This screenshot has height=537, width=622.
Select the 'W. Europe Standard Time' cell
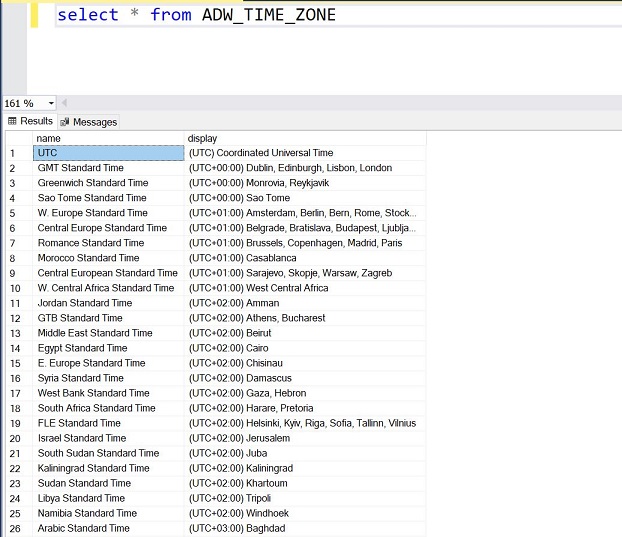click(x=109, y=213)
